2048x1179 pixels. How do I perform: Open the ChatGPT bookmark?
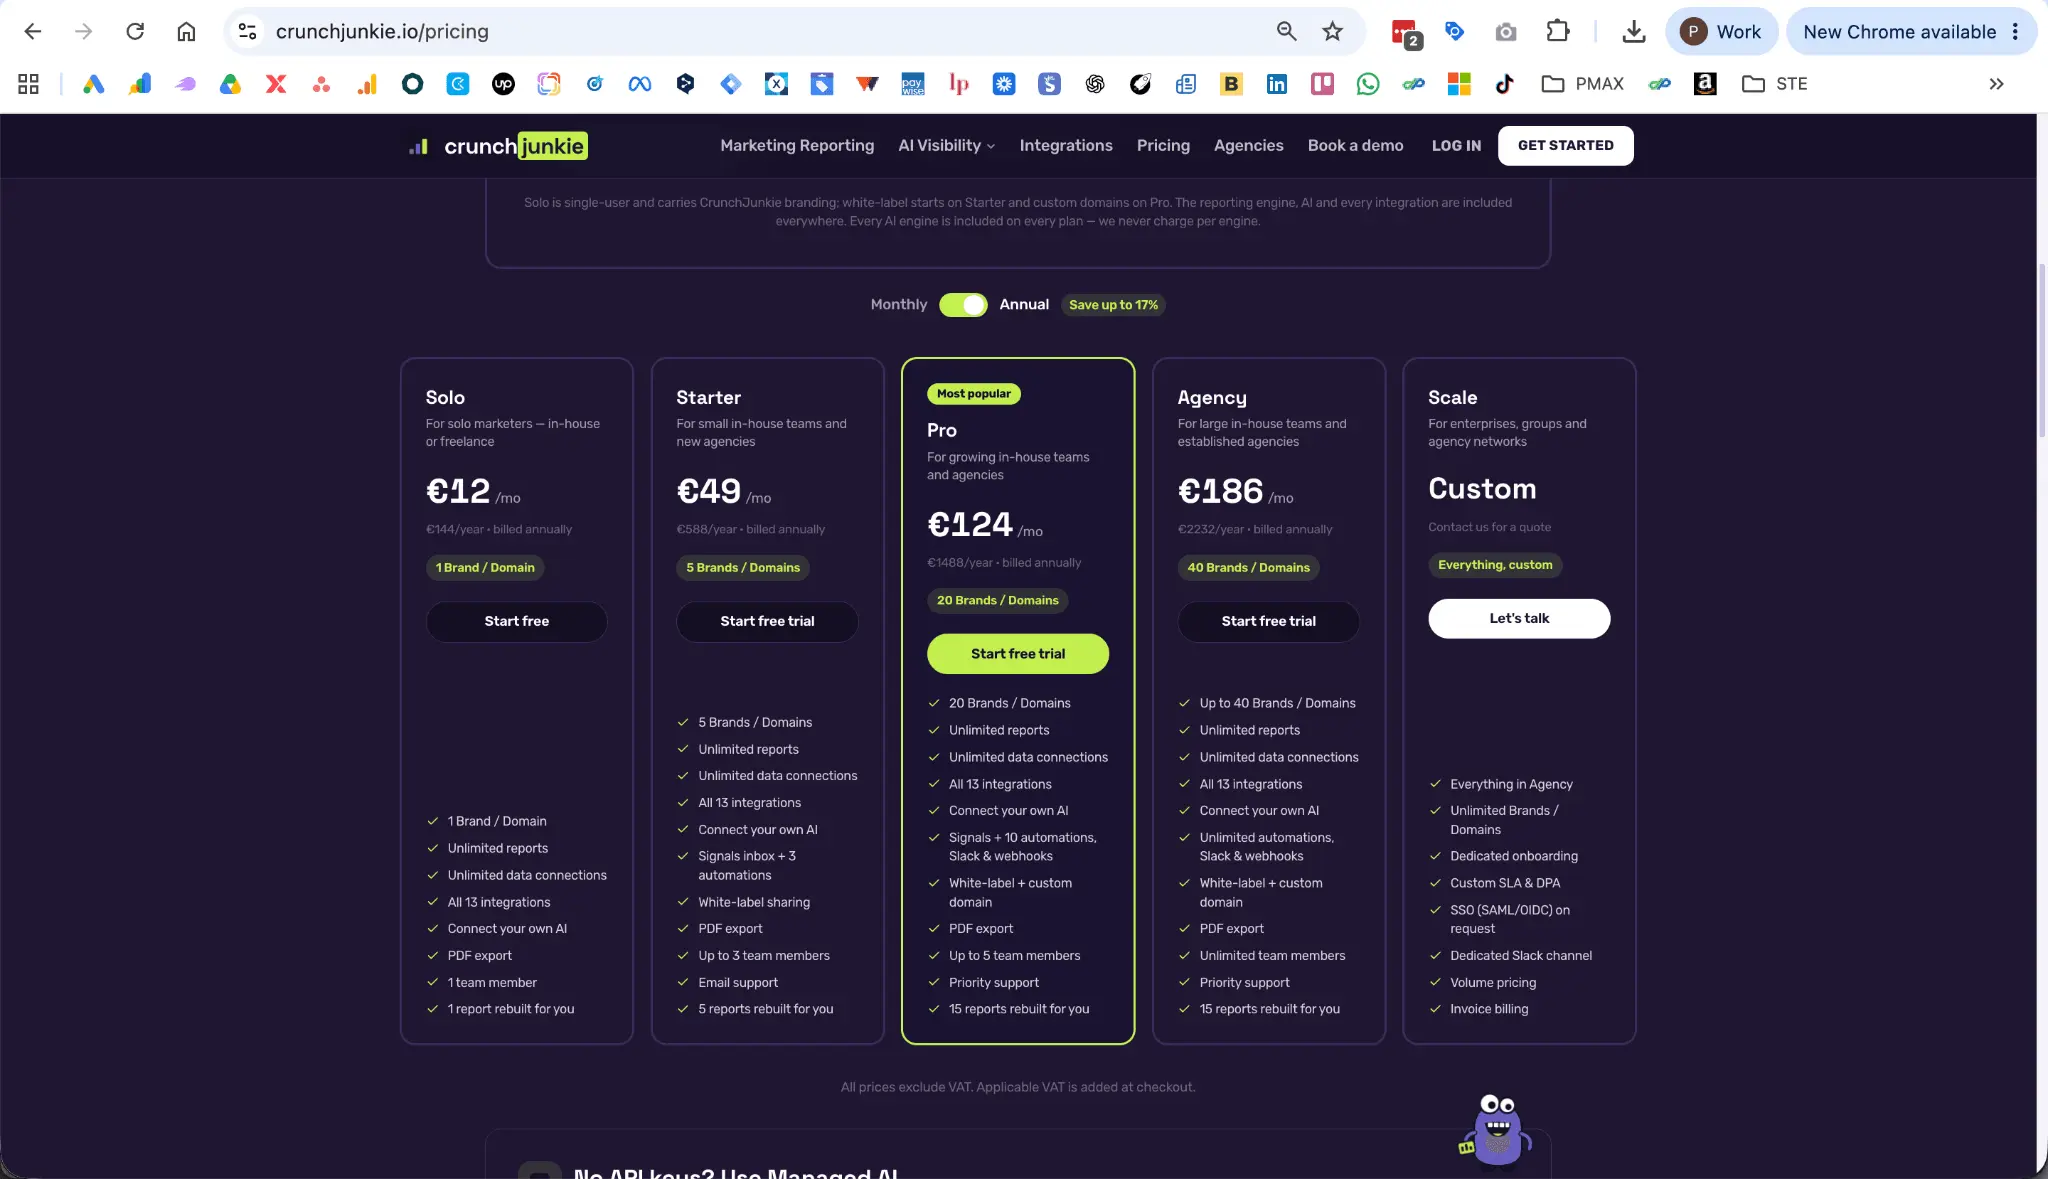1095,84
